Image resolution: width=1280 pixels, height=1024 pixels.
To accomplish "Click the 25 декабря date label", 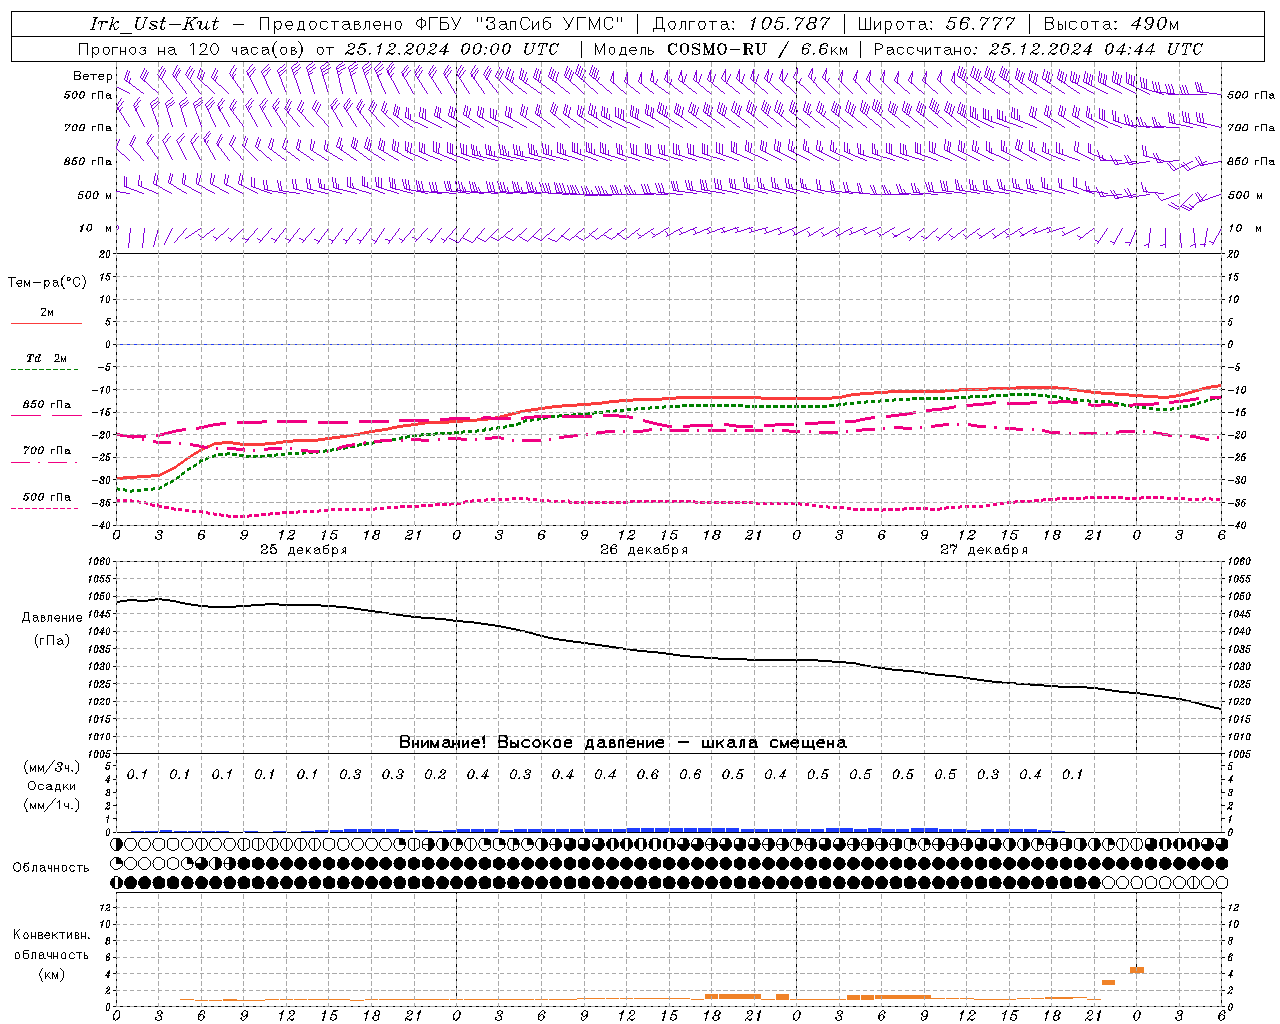I will 304,550.
